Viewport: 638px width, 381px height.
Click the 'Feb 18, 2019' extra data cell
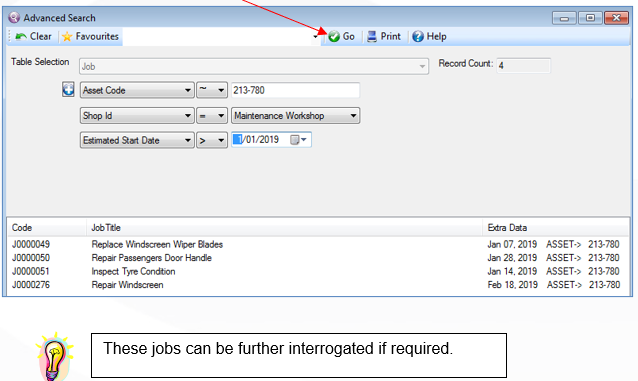point(513,285)
